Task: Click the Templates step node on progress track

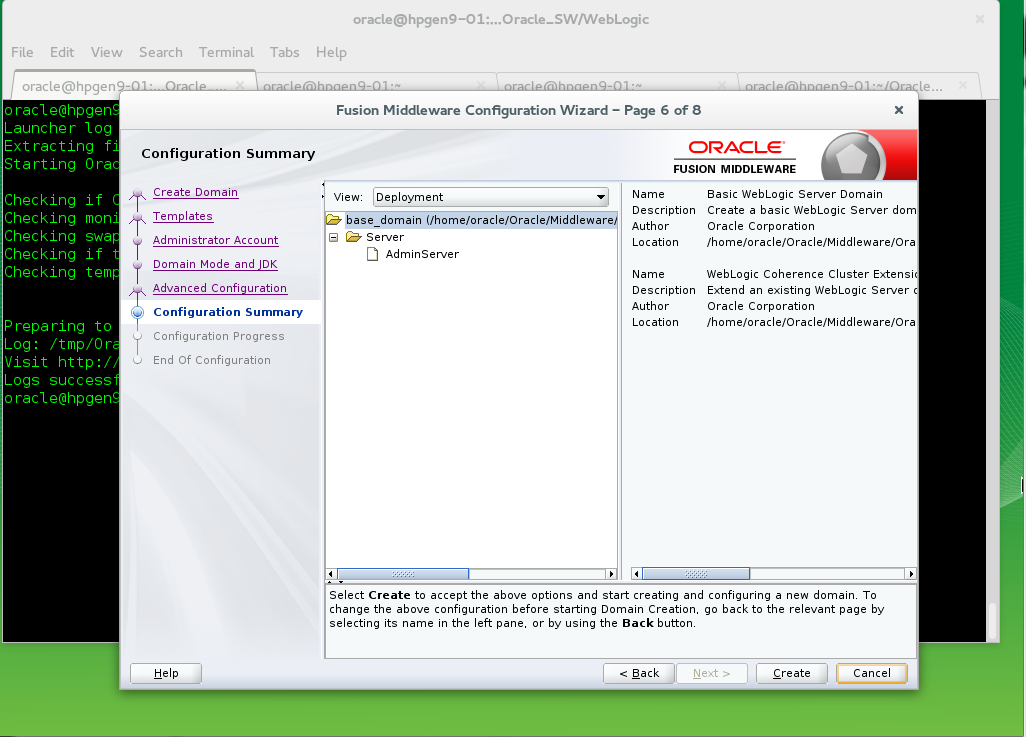Action: [137, 216]
